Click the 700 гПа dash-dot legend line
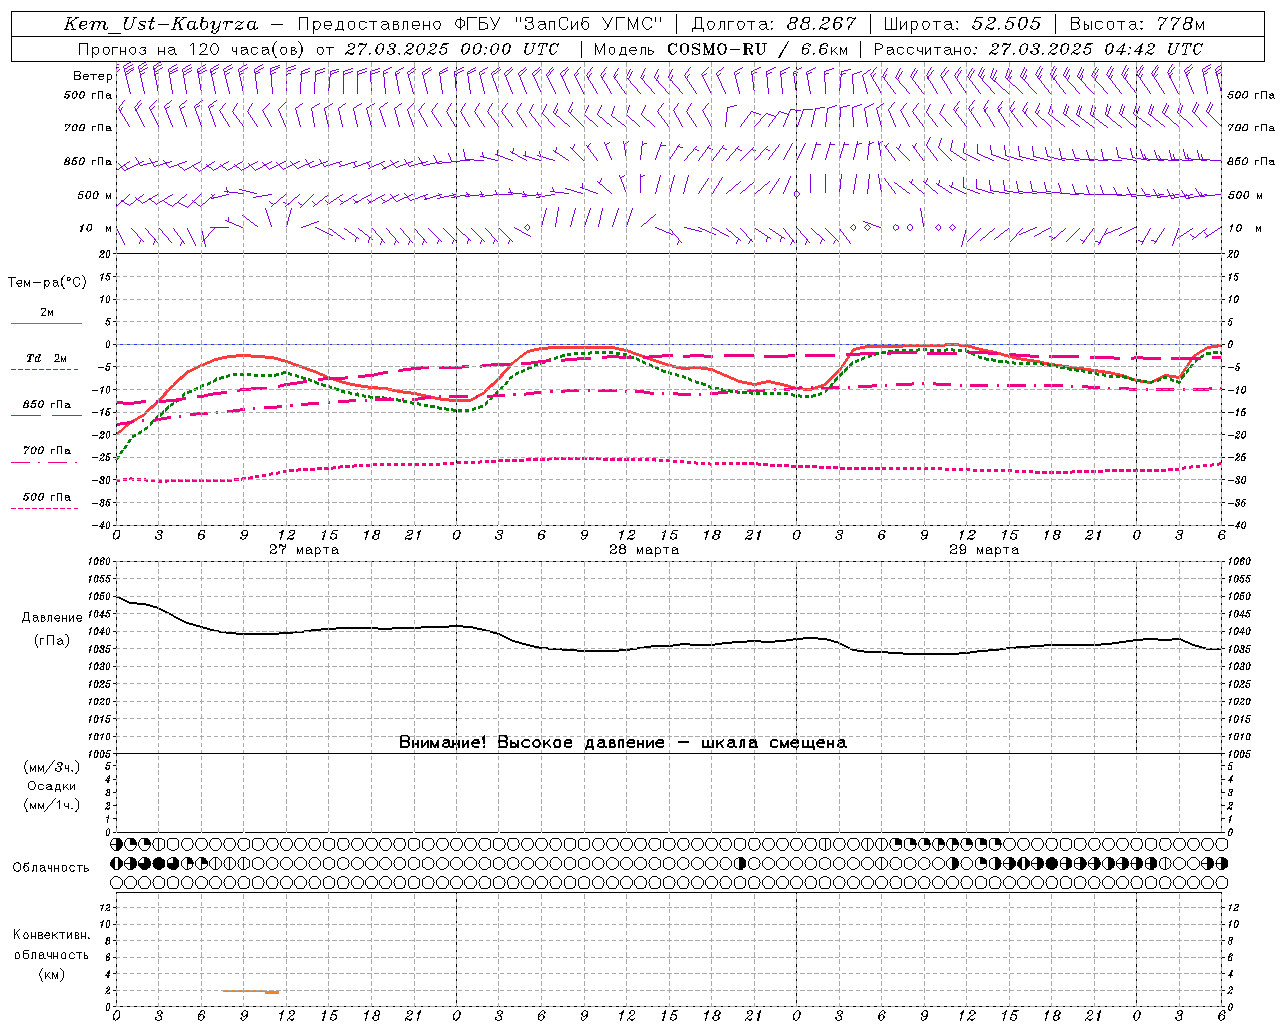This screenshot has width=1280, height=1024. [45, 462]
